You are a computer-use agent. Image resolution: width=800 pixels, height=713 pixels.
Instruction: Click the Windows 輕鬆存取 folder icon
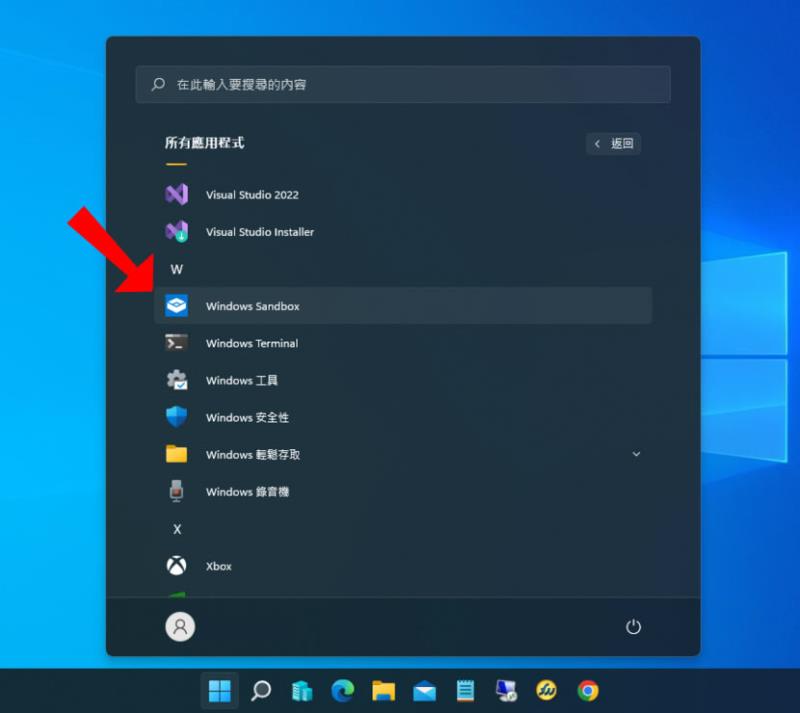[x=177, y=454]
